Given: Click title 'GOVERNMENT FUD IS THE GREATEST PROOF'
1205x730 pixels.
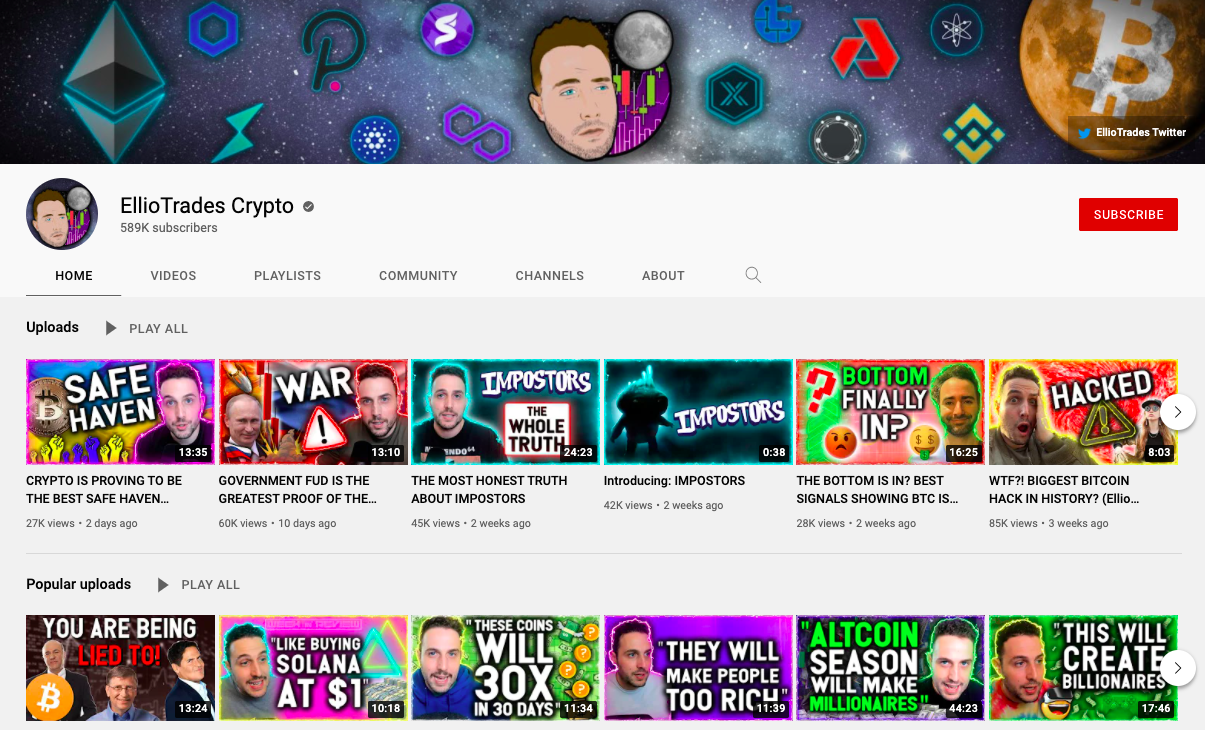Looking at the screenshot, I should [298, 489].
